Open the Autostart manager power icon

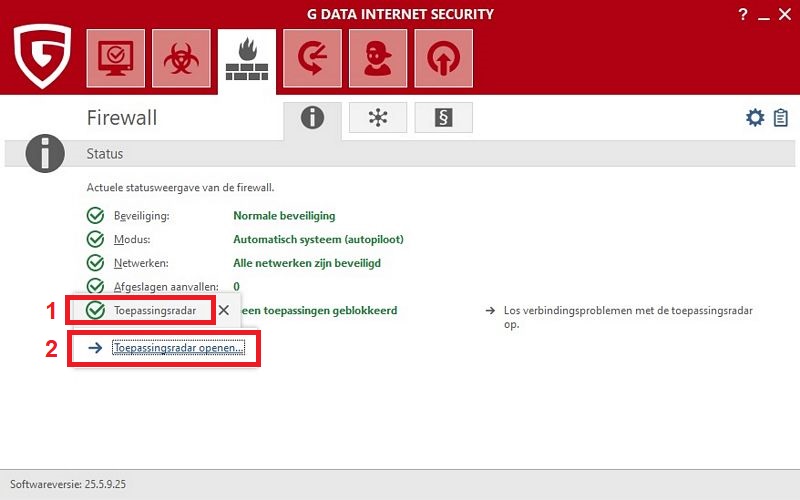click(x=443, y=58)
